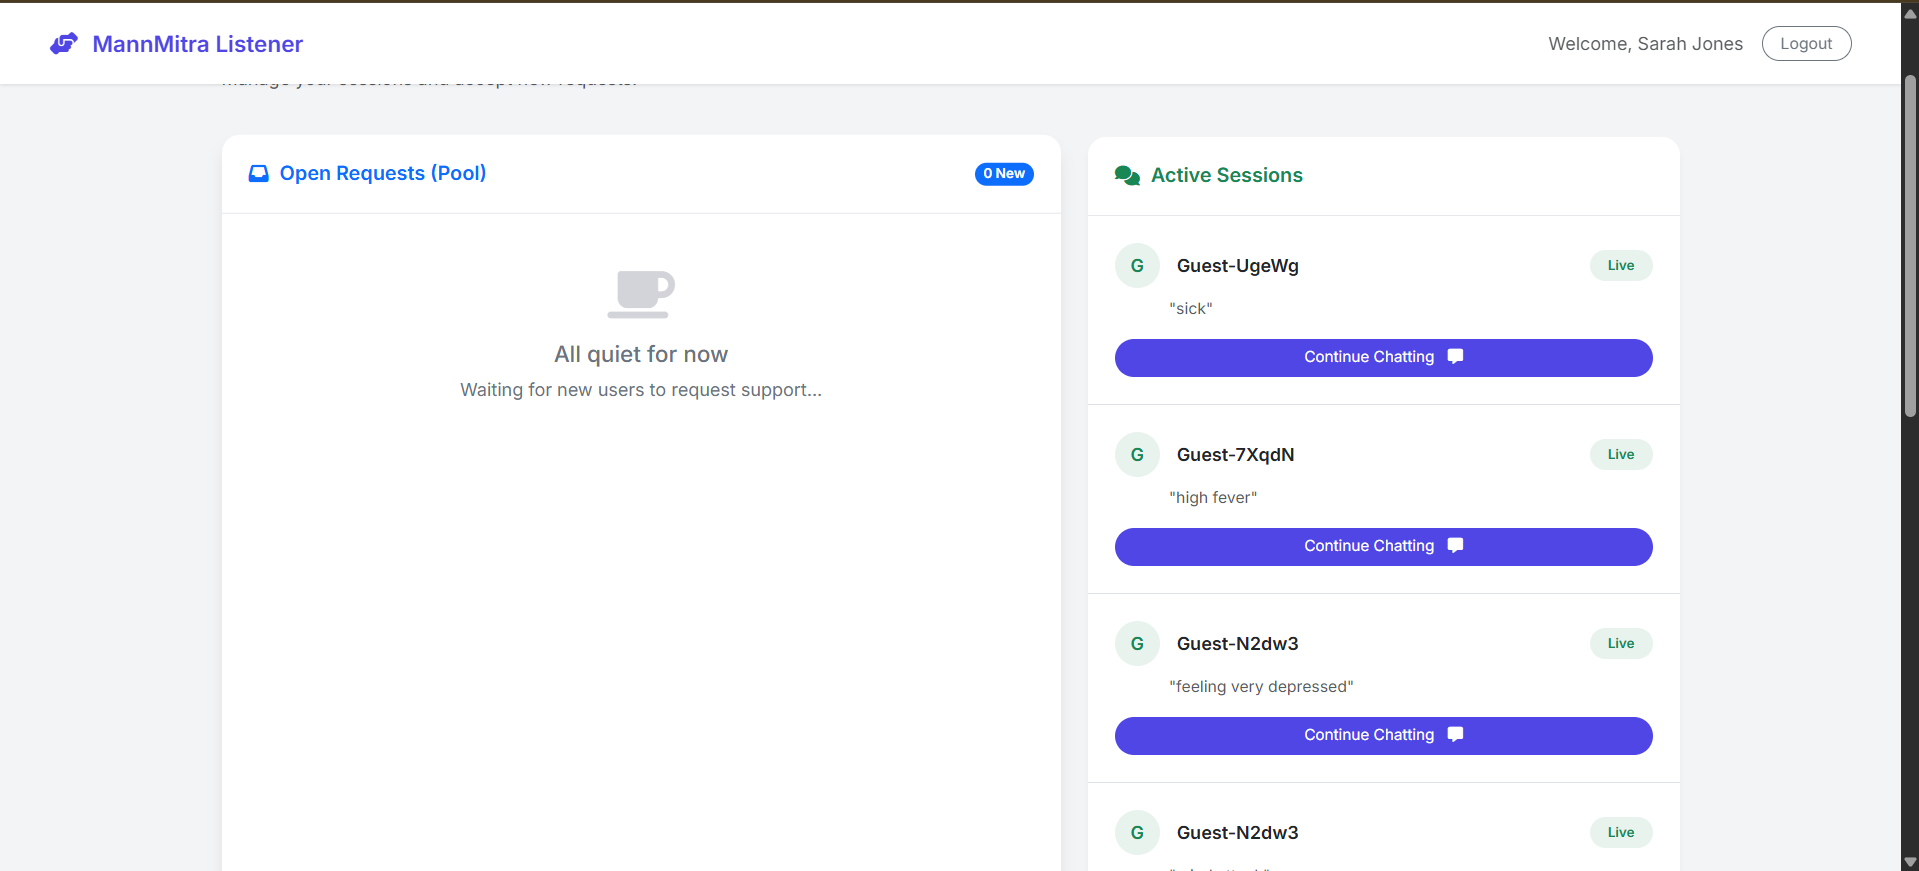Click the vertical scrollbar thumb
The image size is (1919, 871).
[1910, 245]
